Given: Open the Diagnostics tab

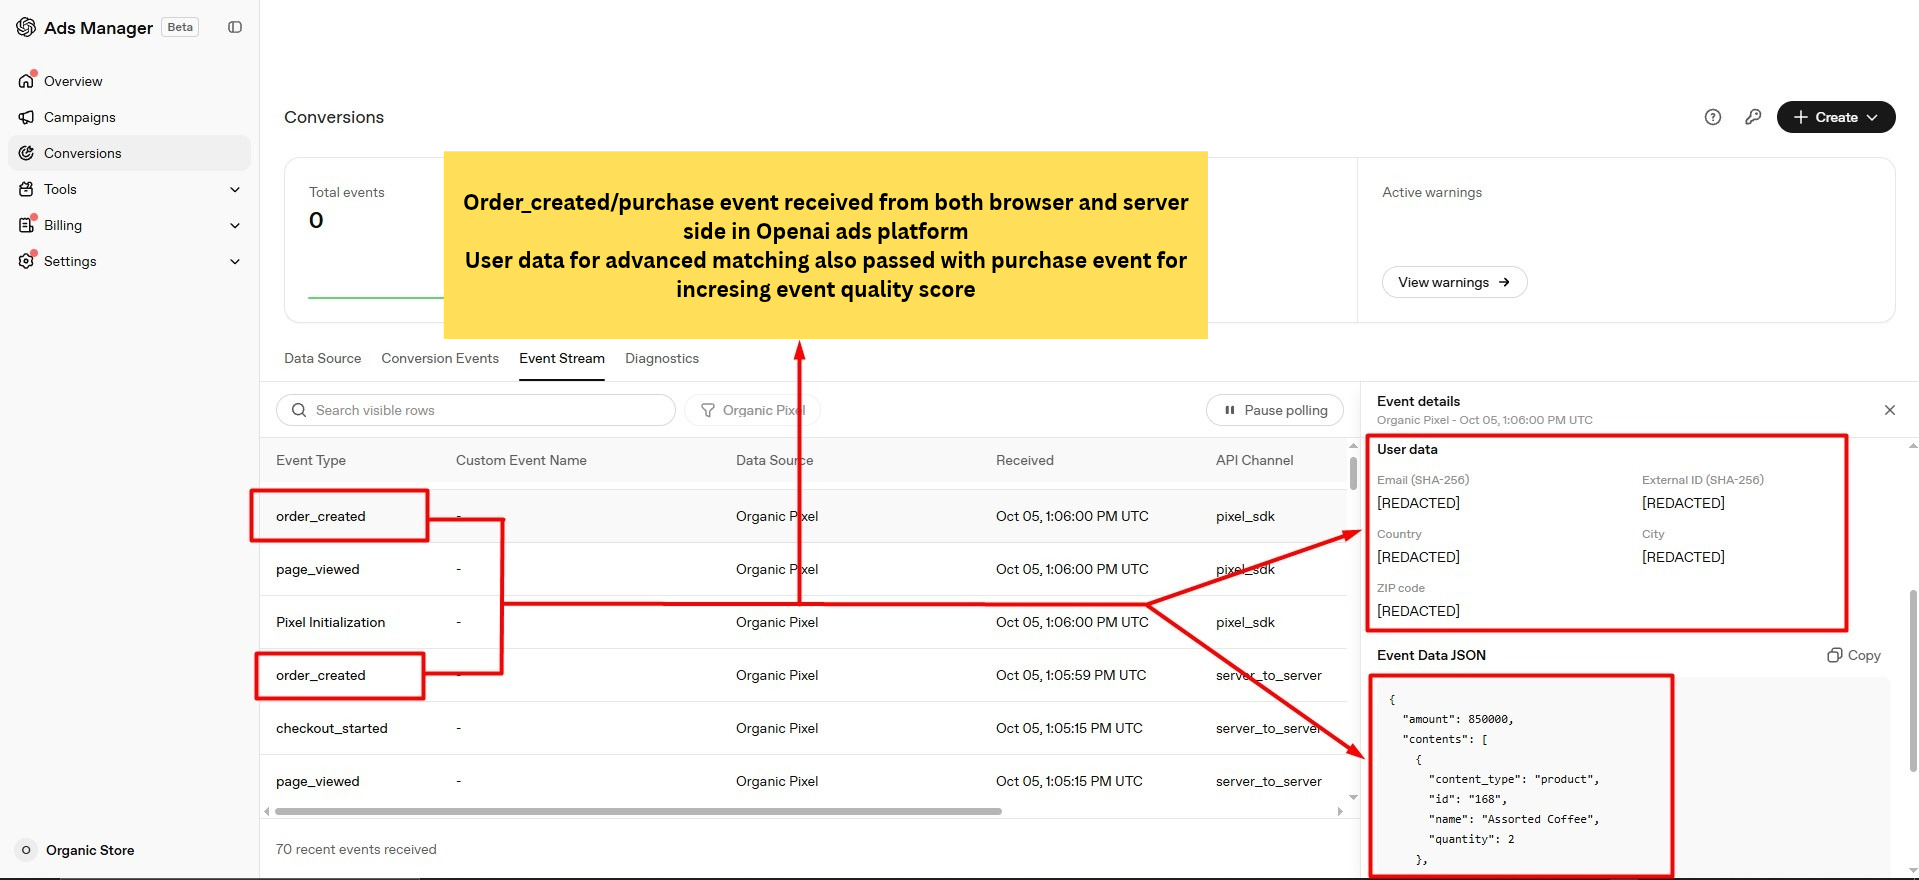Looking at the screenshot, I should 662,358.
